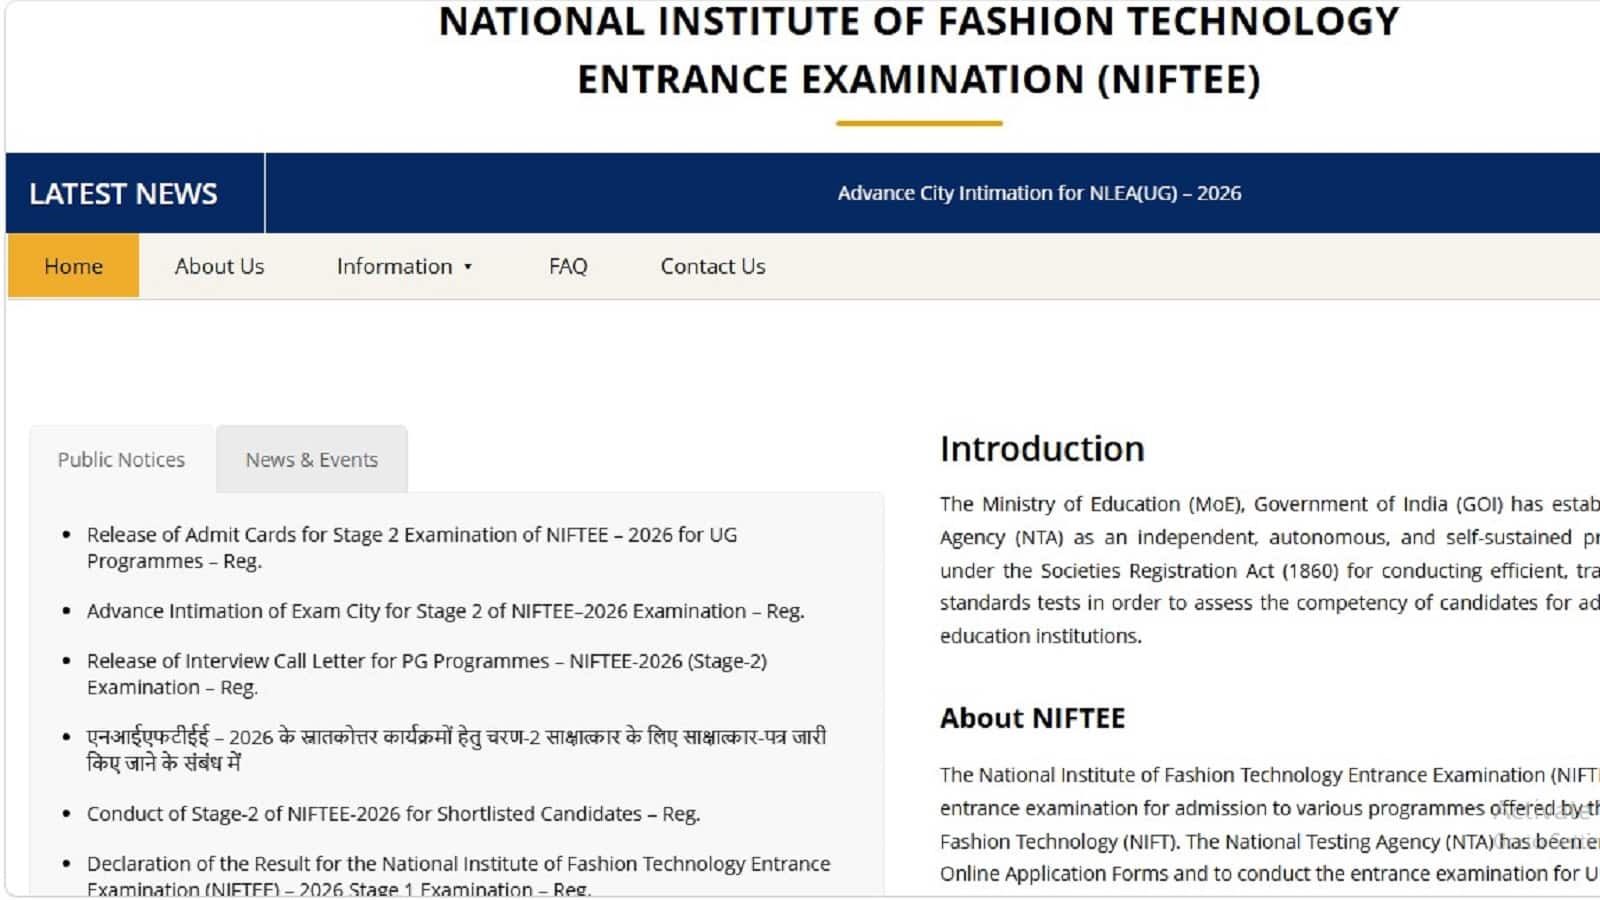Click the About NIFTEE heading
The image size is (1600, 900).
coord(1032,718)
